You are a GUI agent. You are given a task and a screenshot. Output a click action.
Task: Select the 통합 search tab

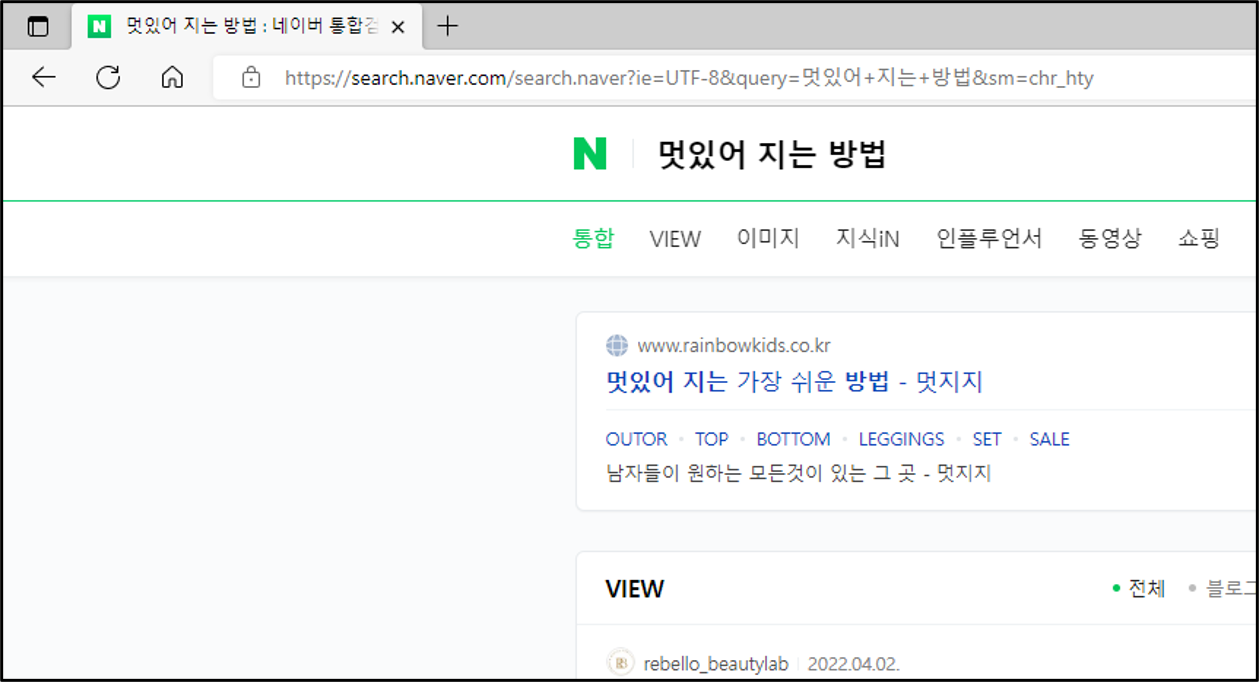click(593, 238)
